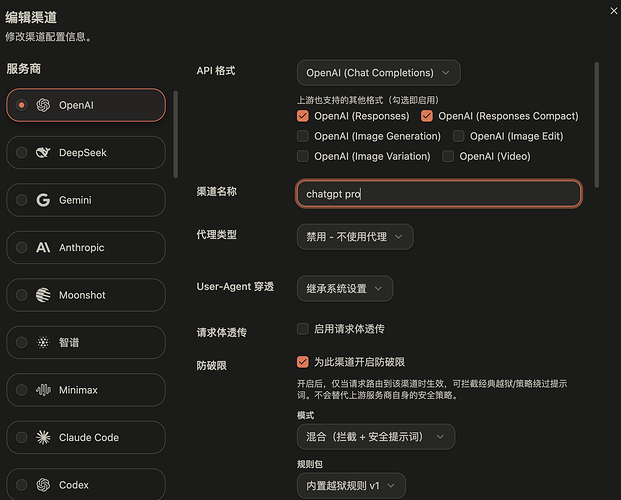Tick the 启用请求体透传 checkbox
621x500 pixels.
coord(303,329)
